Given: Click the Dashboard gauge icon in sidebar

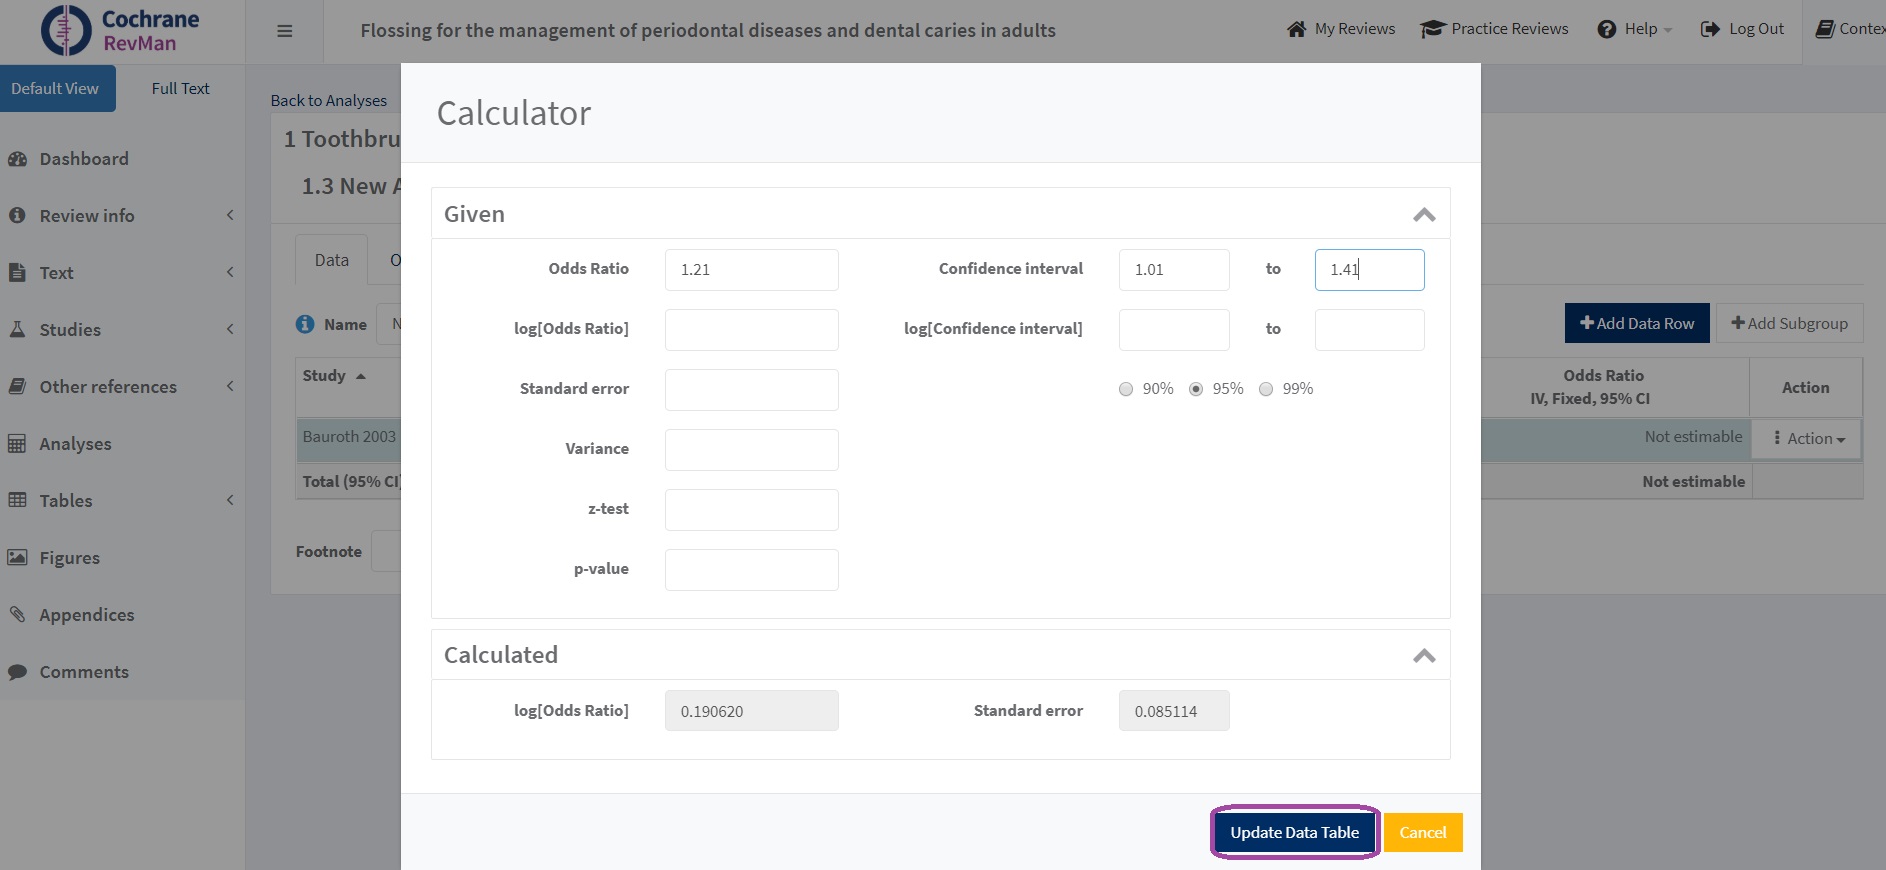Looking at the screenshot, I should coord(17,159).
